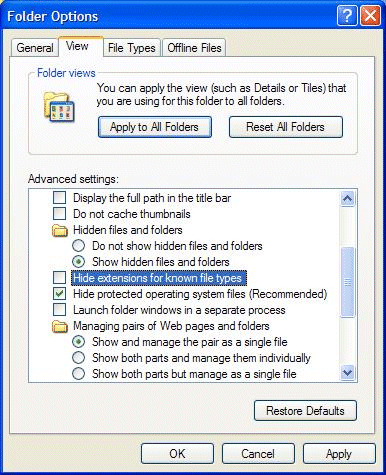Click the Help question mark icon
The width and height of the screenshot is (386, 475).
[x=347, y=16]
